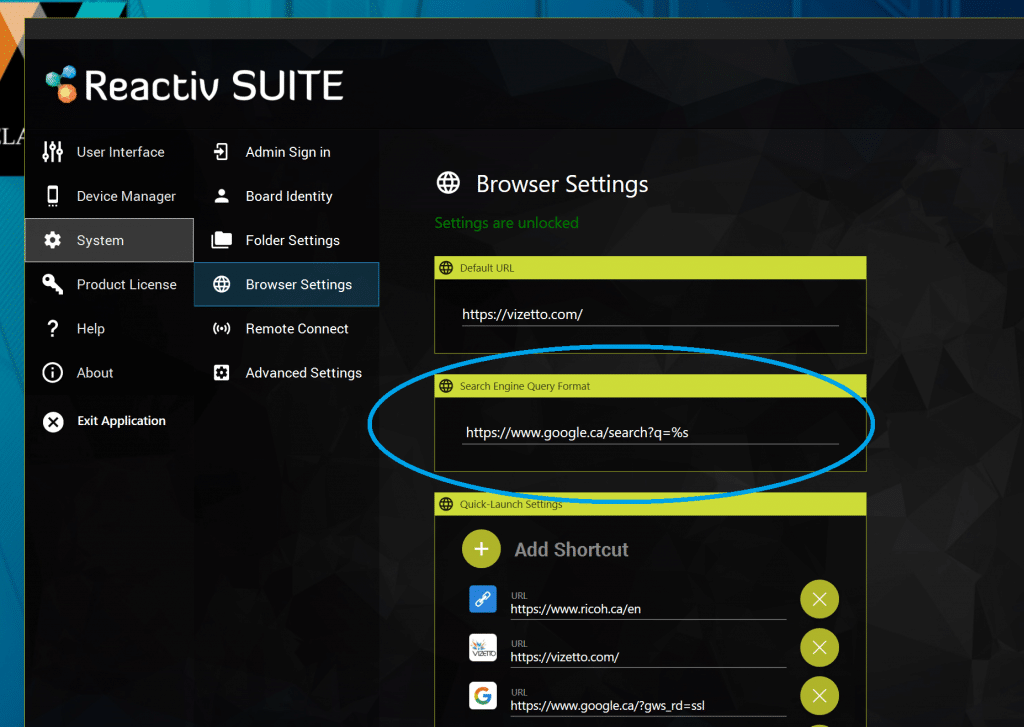The image size is (1024, 727).
Task: Click the Quick-Launch Settings header
Action: pos(650,504)
